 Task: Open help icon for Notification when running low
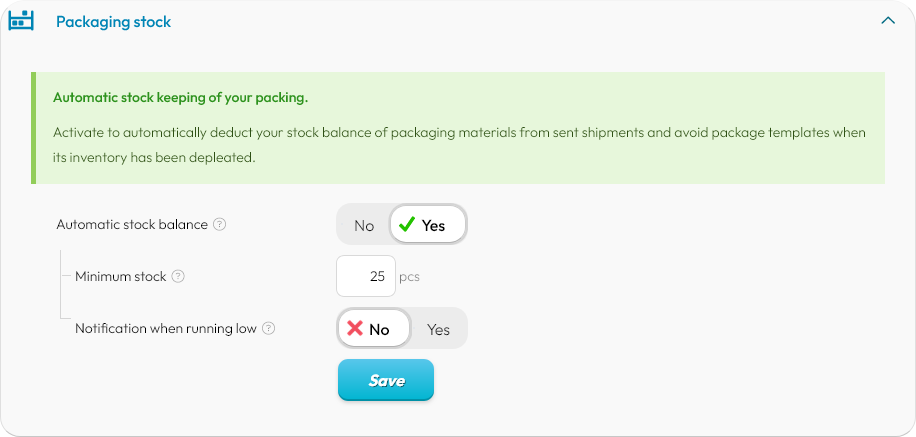[x=268, y=328]
